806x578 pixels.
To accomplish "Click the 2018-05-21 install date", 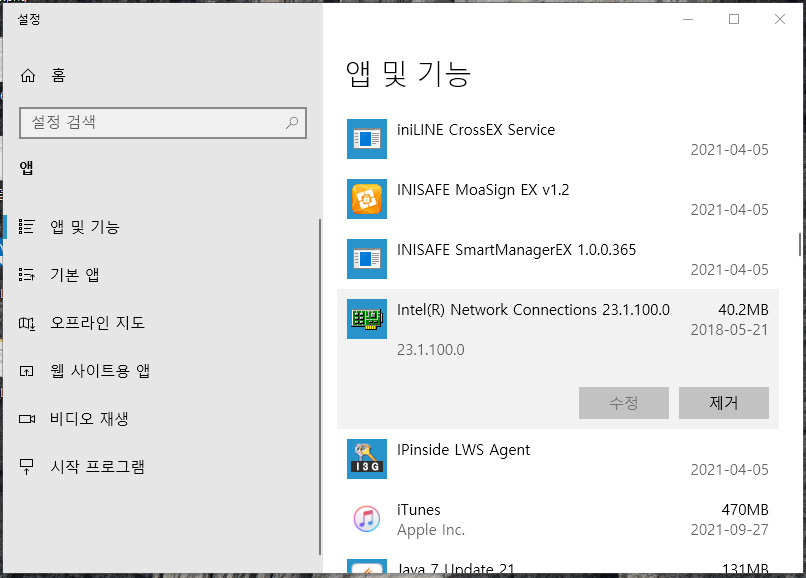I will (729, 330).
